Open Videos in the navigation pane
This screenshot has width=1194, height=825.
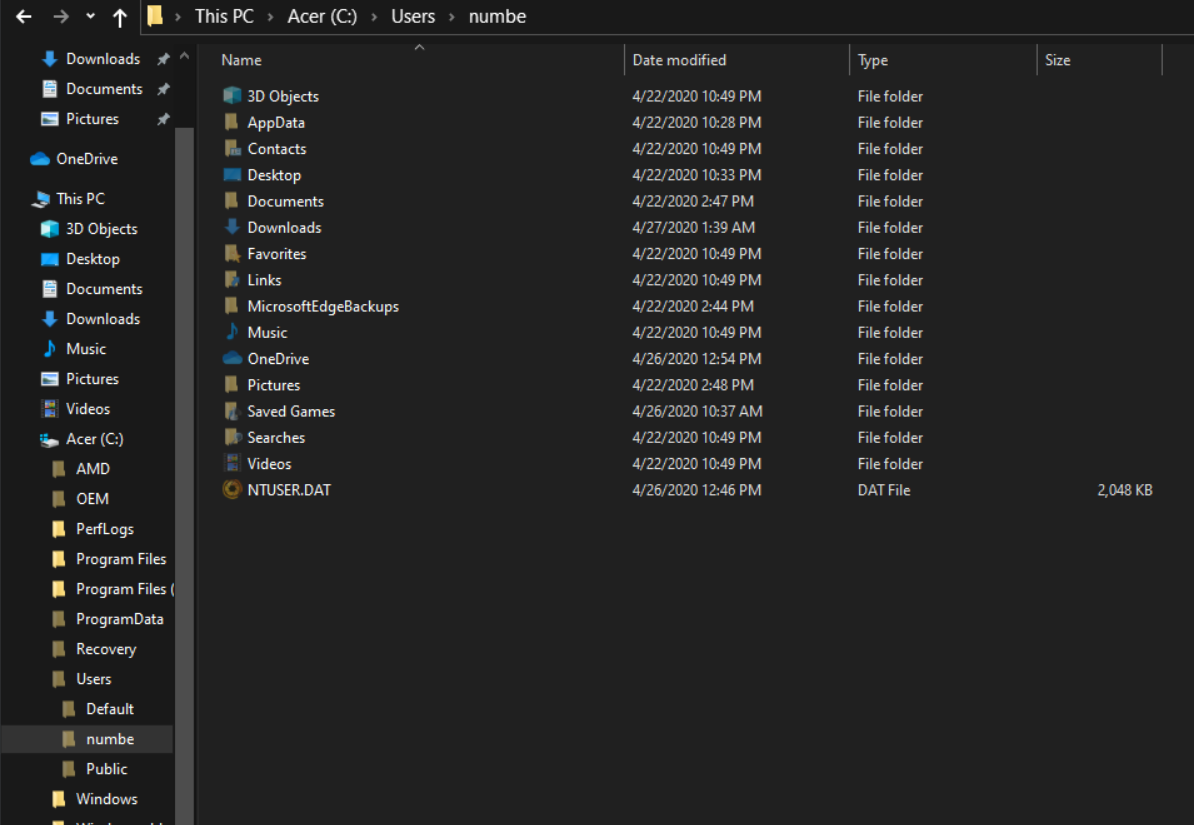pos(88,409)
